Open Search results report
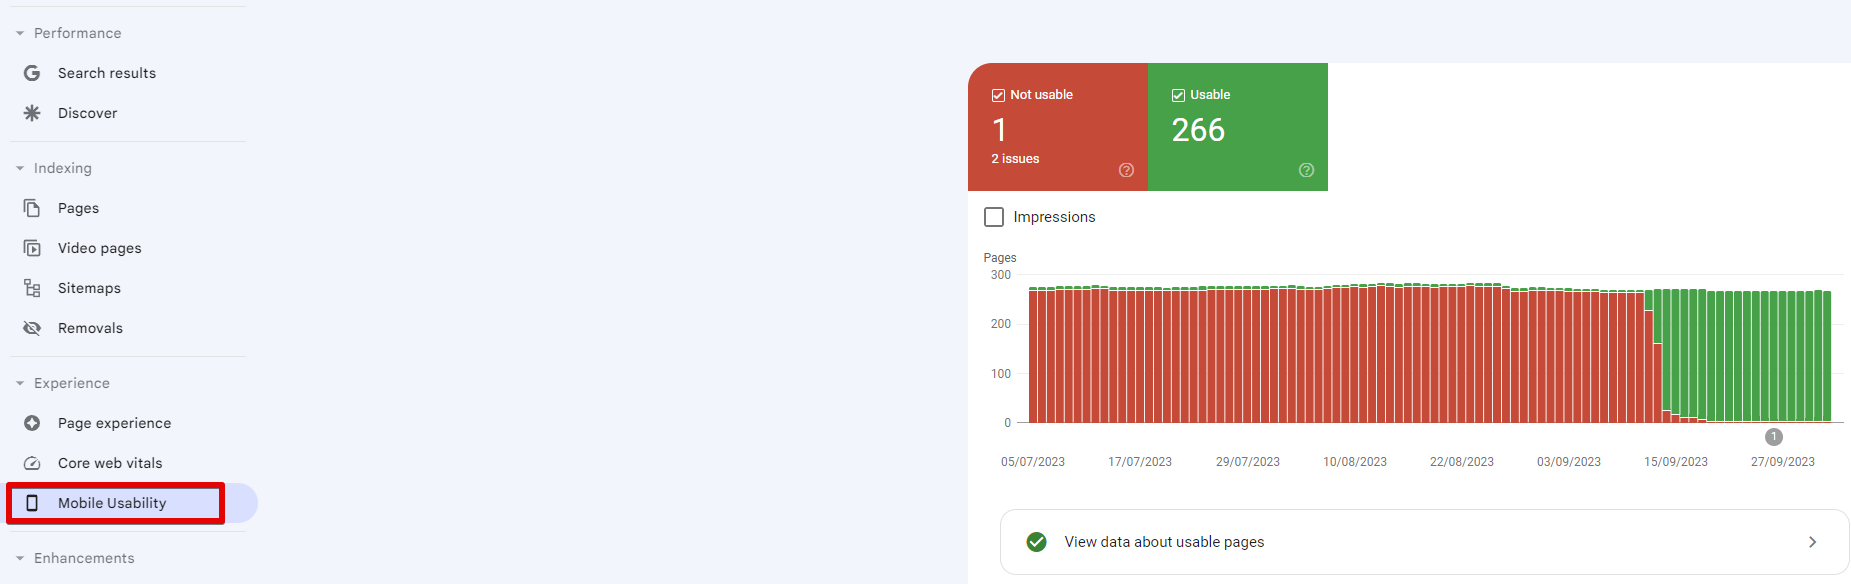The image size is (1851, 584). [107, 73]
